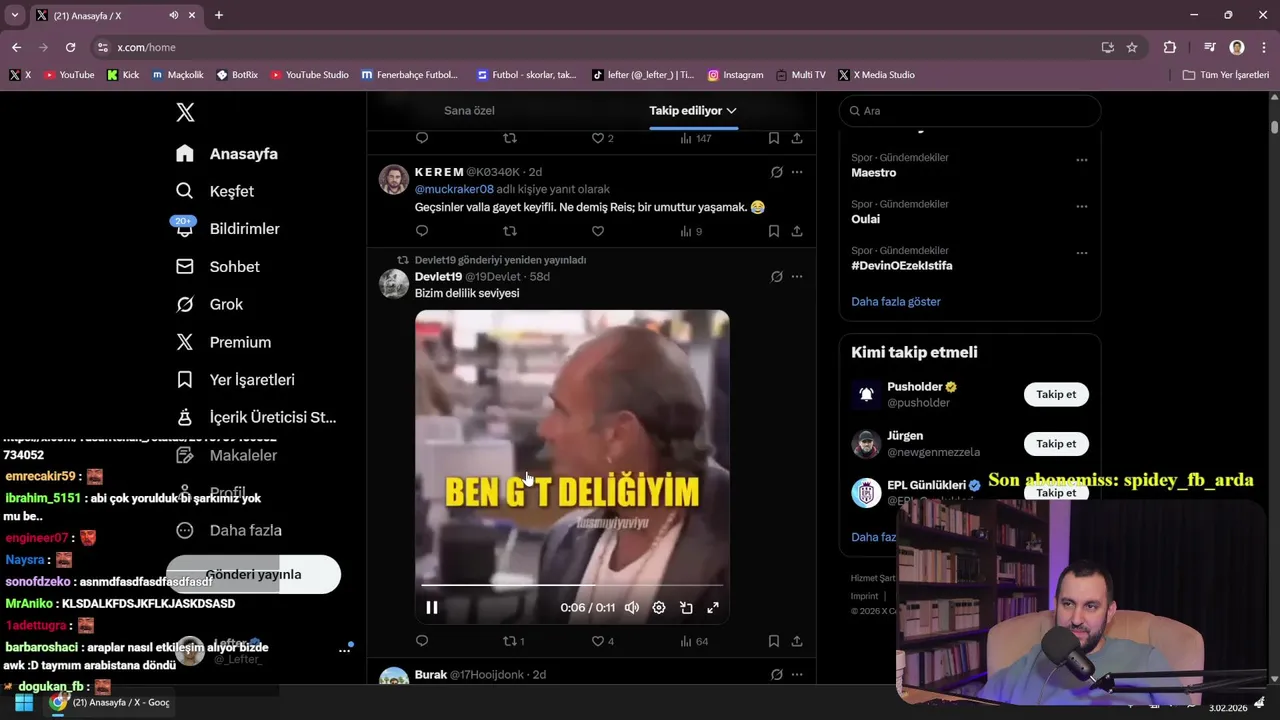Open Sohbet messages
The image size is (1280, 720).
218,267
